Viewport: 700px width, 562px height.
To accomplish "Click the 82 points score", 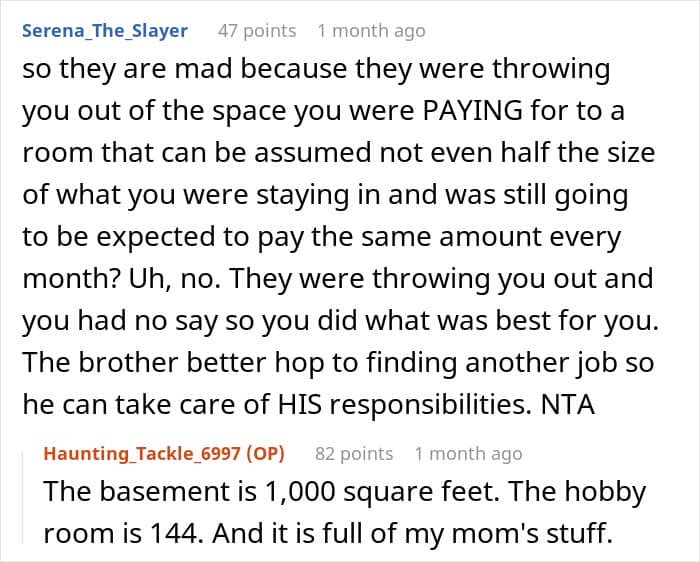I will pyautogui.click(x=354, y=454).
